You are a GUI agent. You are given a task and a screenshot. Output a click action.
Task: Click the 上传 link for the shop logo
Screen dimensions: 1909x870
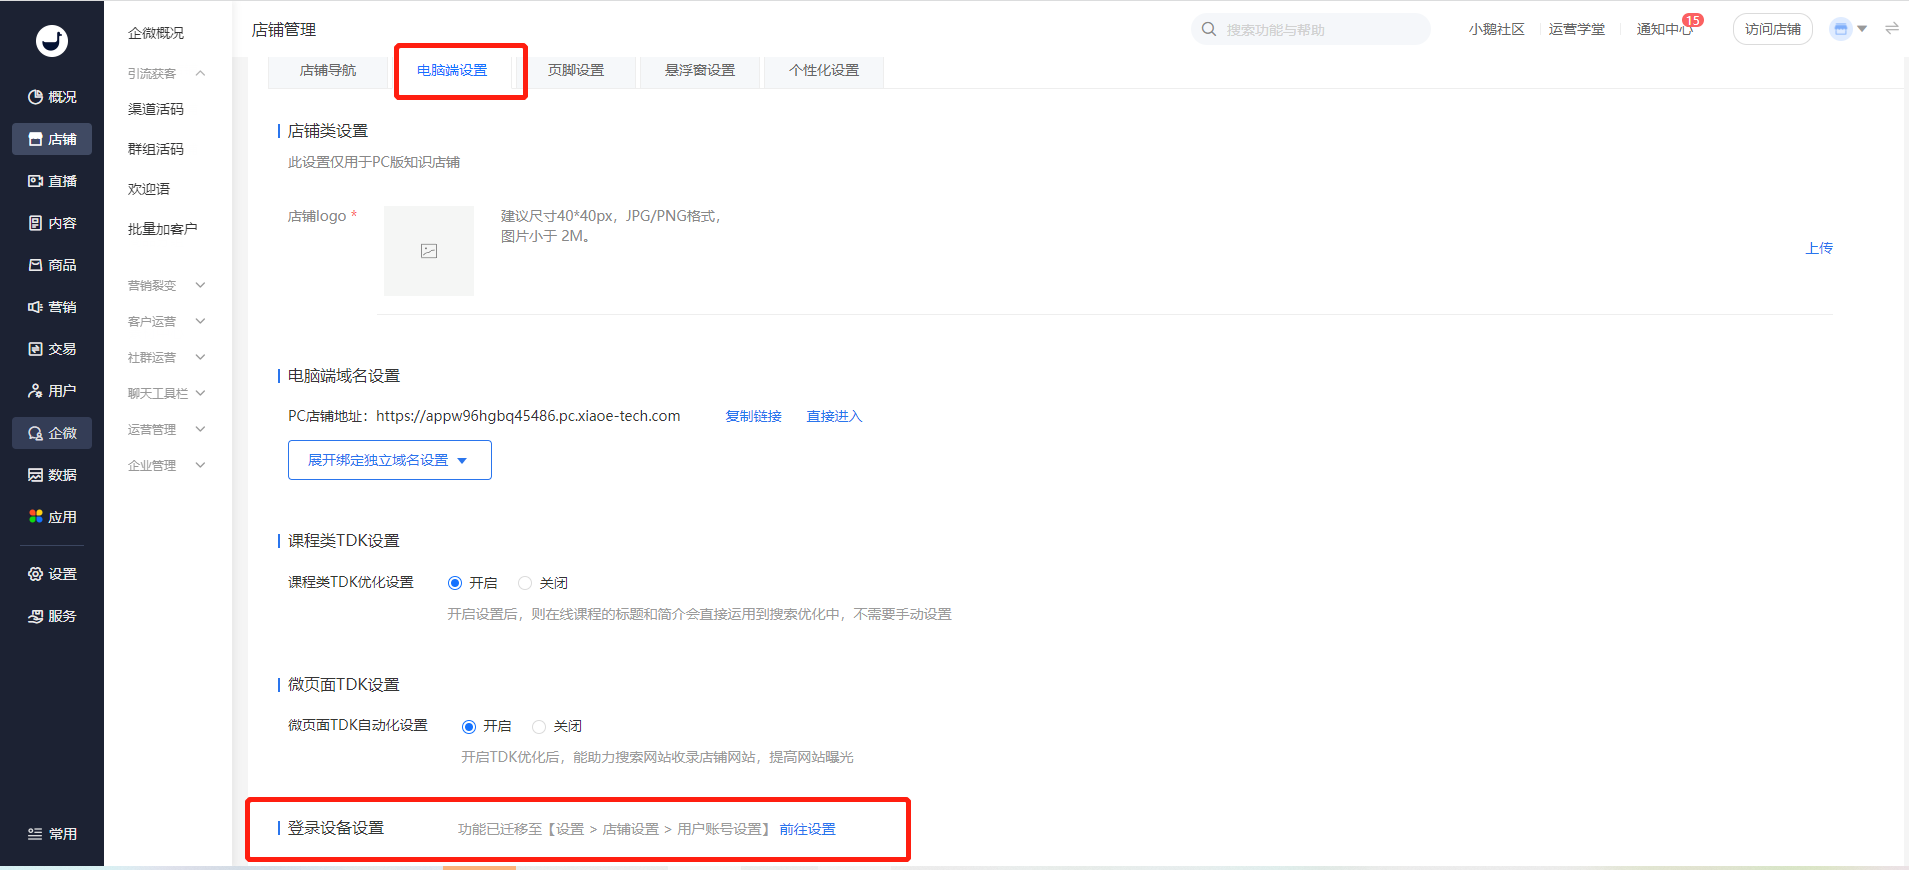(x=1819, y=248)
